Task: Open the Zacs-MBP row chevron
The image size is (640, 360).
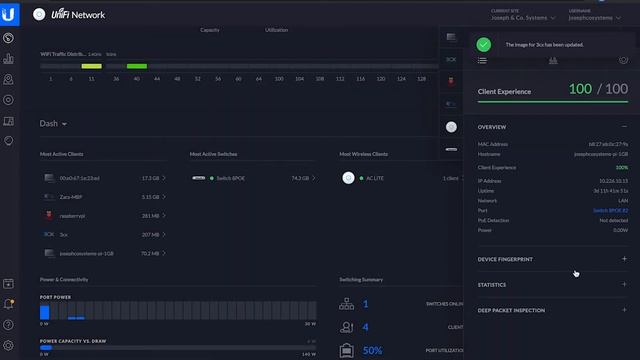Action: click(x=164, y=197)
